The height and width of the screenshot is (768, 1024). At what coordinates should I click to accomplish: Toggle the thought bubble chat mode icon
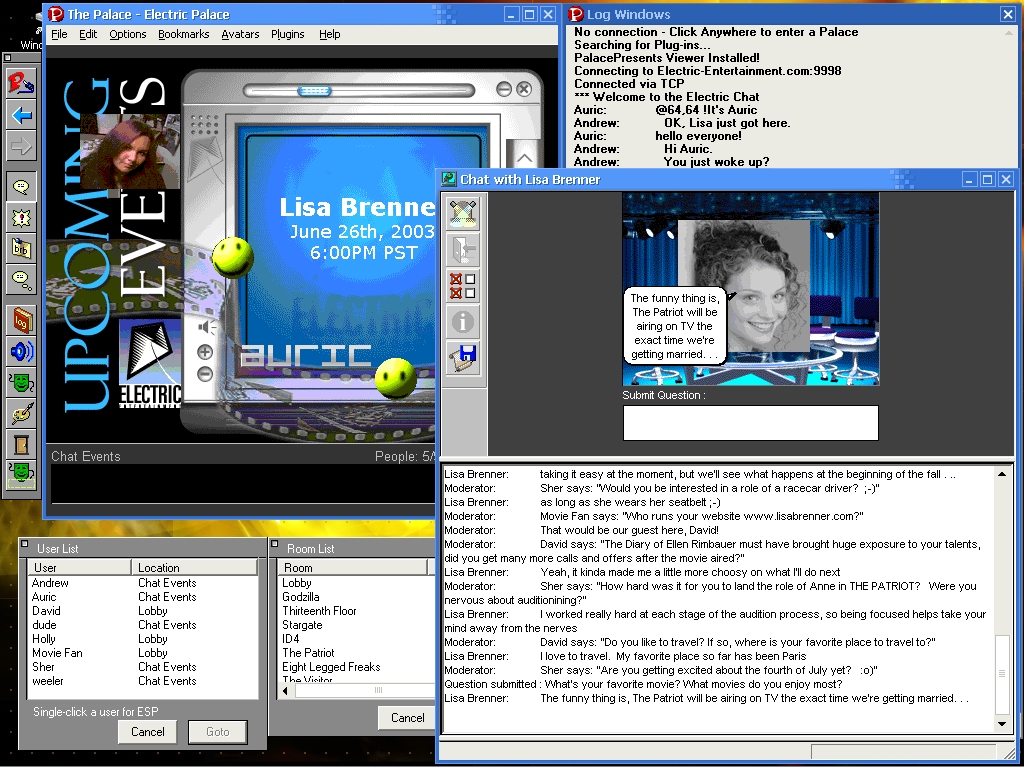click(x=21, y=279)
